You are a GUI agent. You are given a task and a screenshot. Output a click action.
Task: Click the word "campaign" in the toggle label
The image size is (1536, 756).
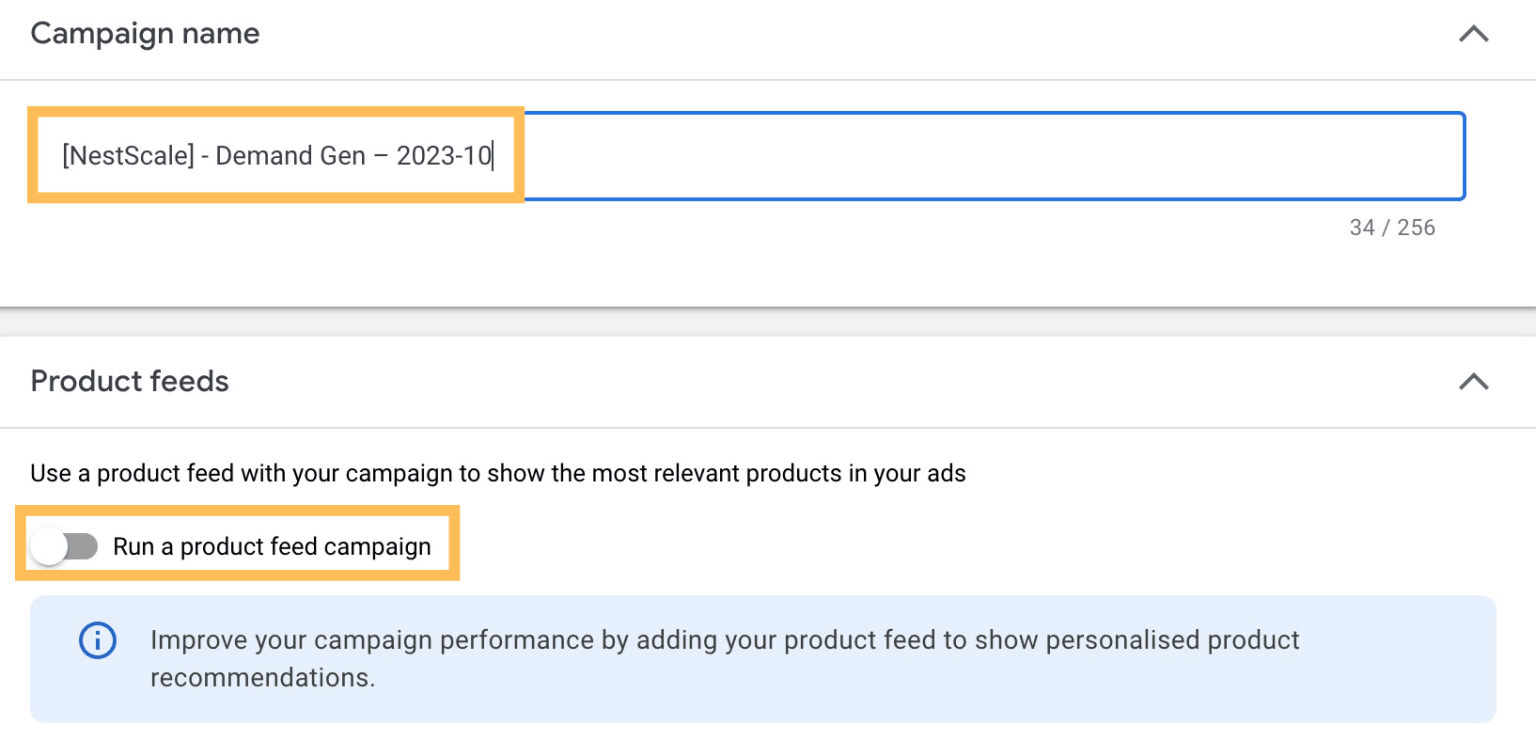[384, 547]
